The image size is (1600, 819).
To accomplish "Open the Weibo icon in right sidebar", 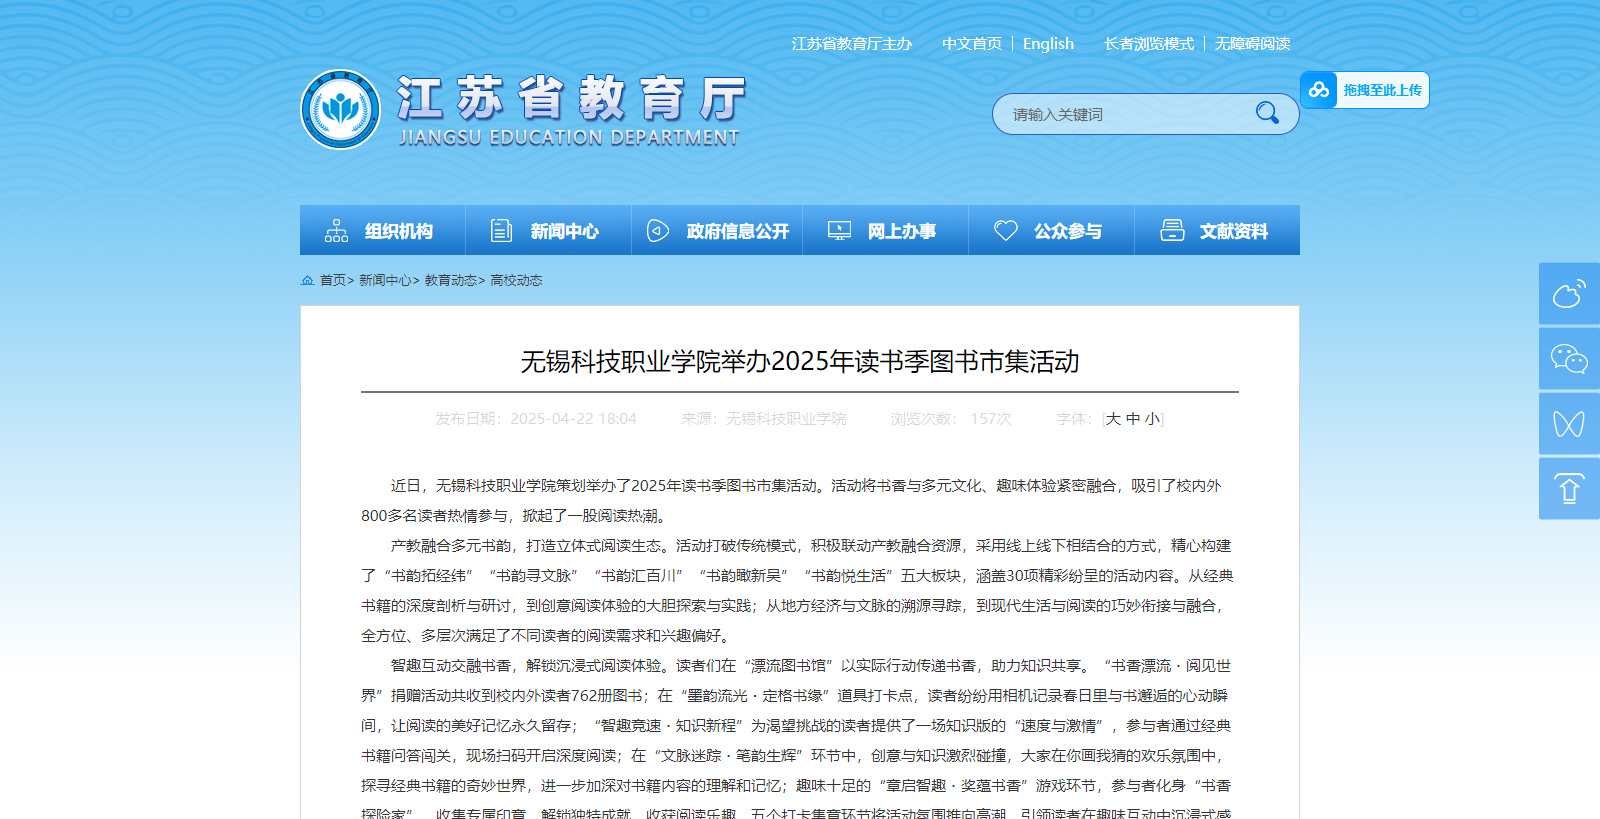I will [1568, 294].
